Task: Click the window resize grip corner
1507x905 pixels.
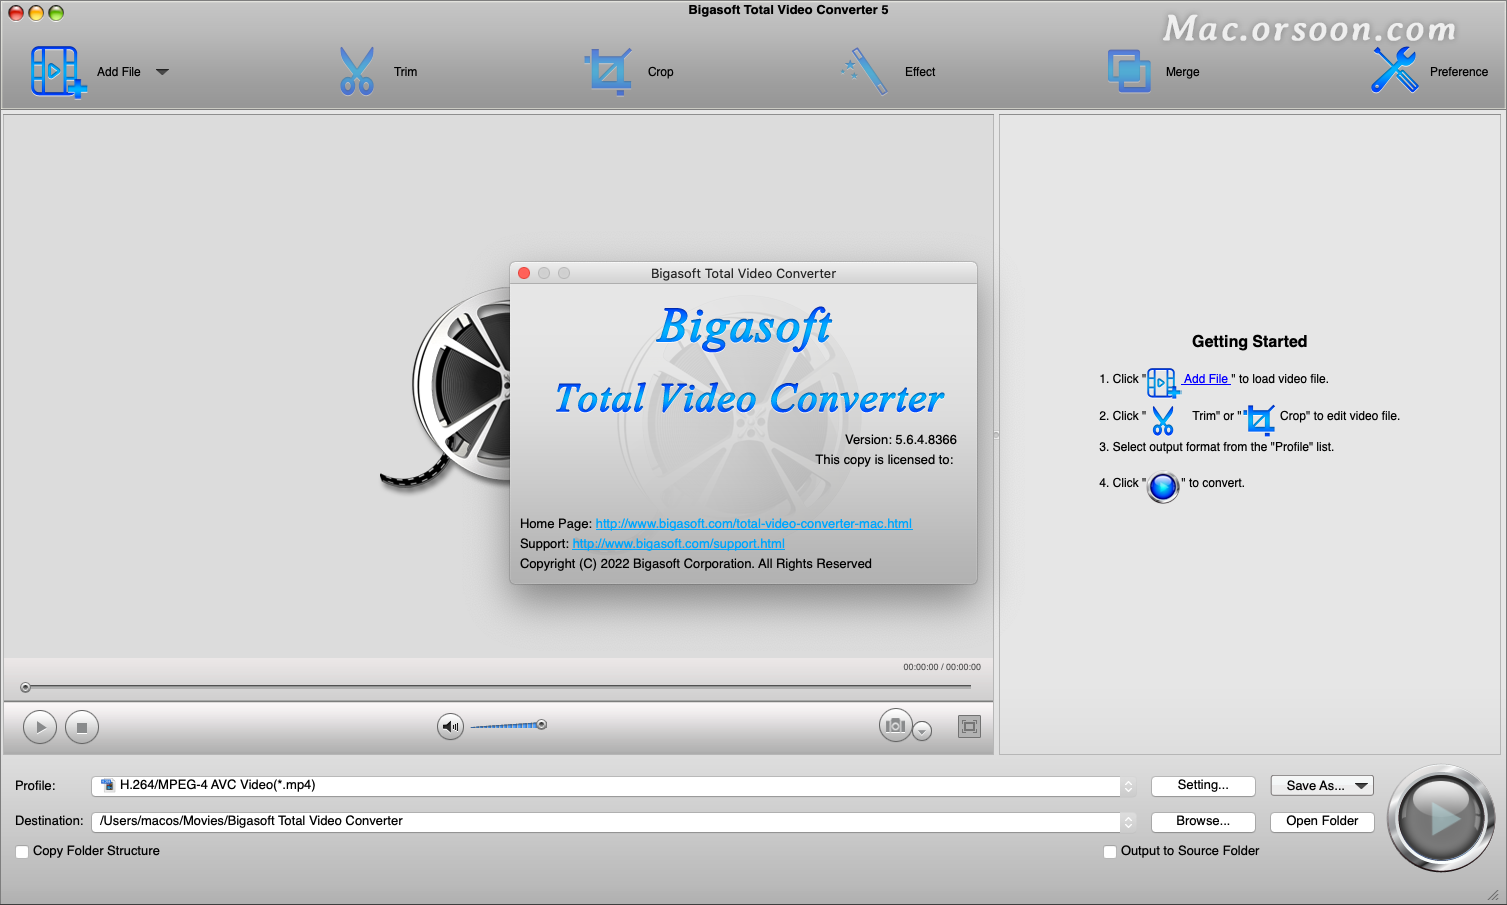Action: click(x=1494, y=895)
